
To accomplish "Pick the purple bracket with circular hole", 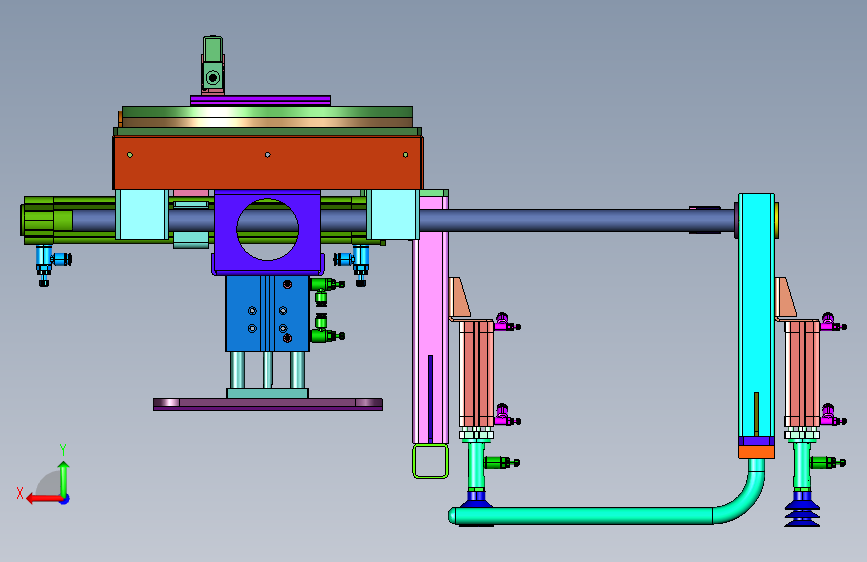I will tap(268, 232).
